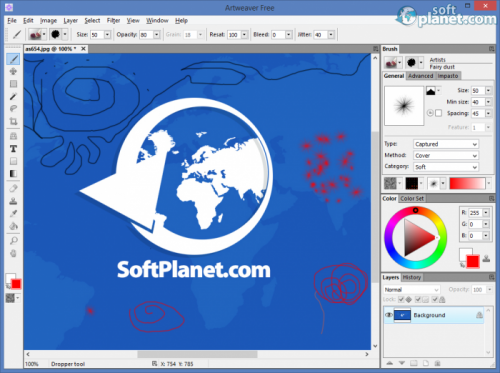Delete layer trash icon
500x373 pixels.
(x=438, y=363)
